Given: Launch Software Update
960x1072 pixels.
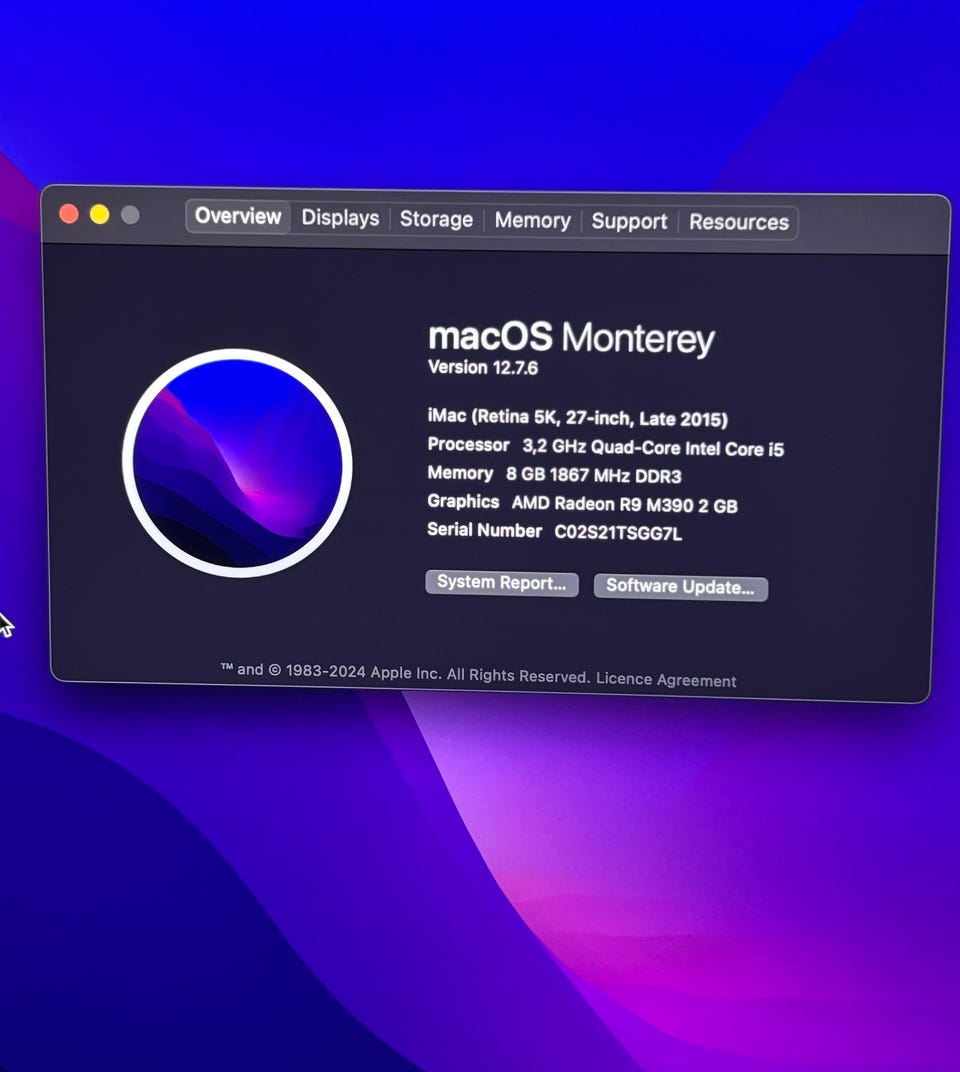Looking at the screenshot, I should (680, 587).
